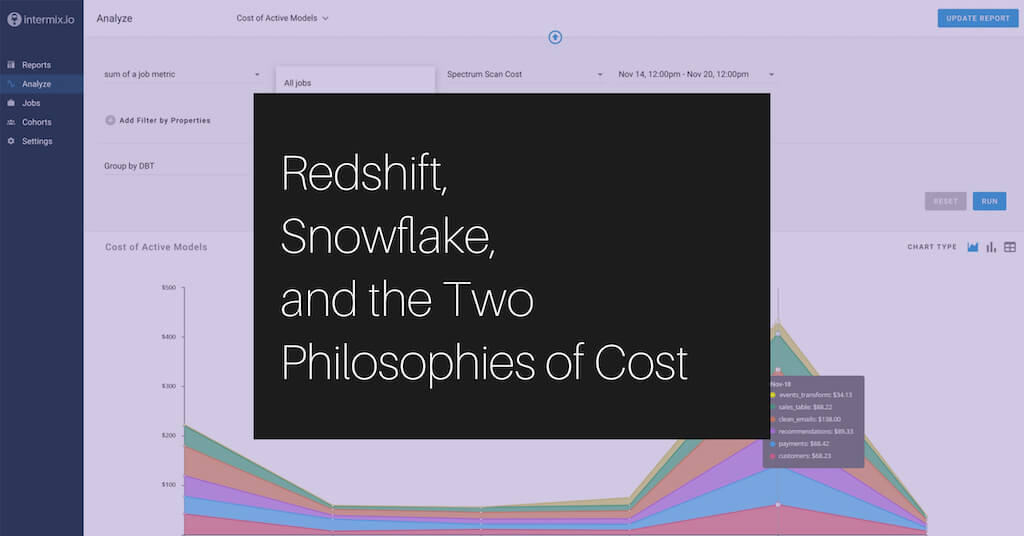This screenshot has width=1024, height=536.
Task: Collapse the panel with the circled up arrow
Action: point(555,37)
